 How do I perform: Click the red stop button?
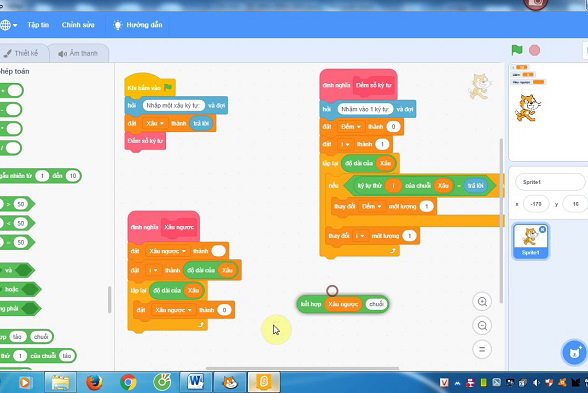(x=534, y=50)
